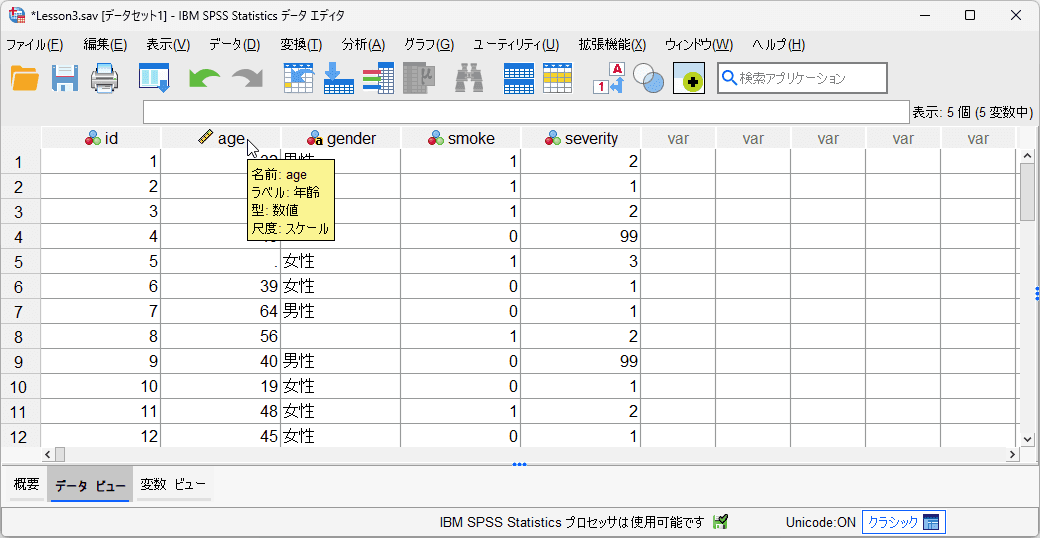Click the Use variable sets circles icon

pyautogui.click(x=649, y=78)
